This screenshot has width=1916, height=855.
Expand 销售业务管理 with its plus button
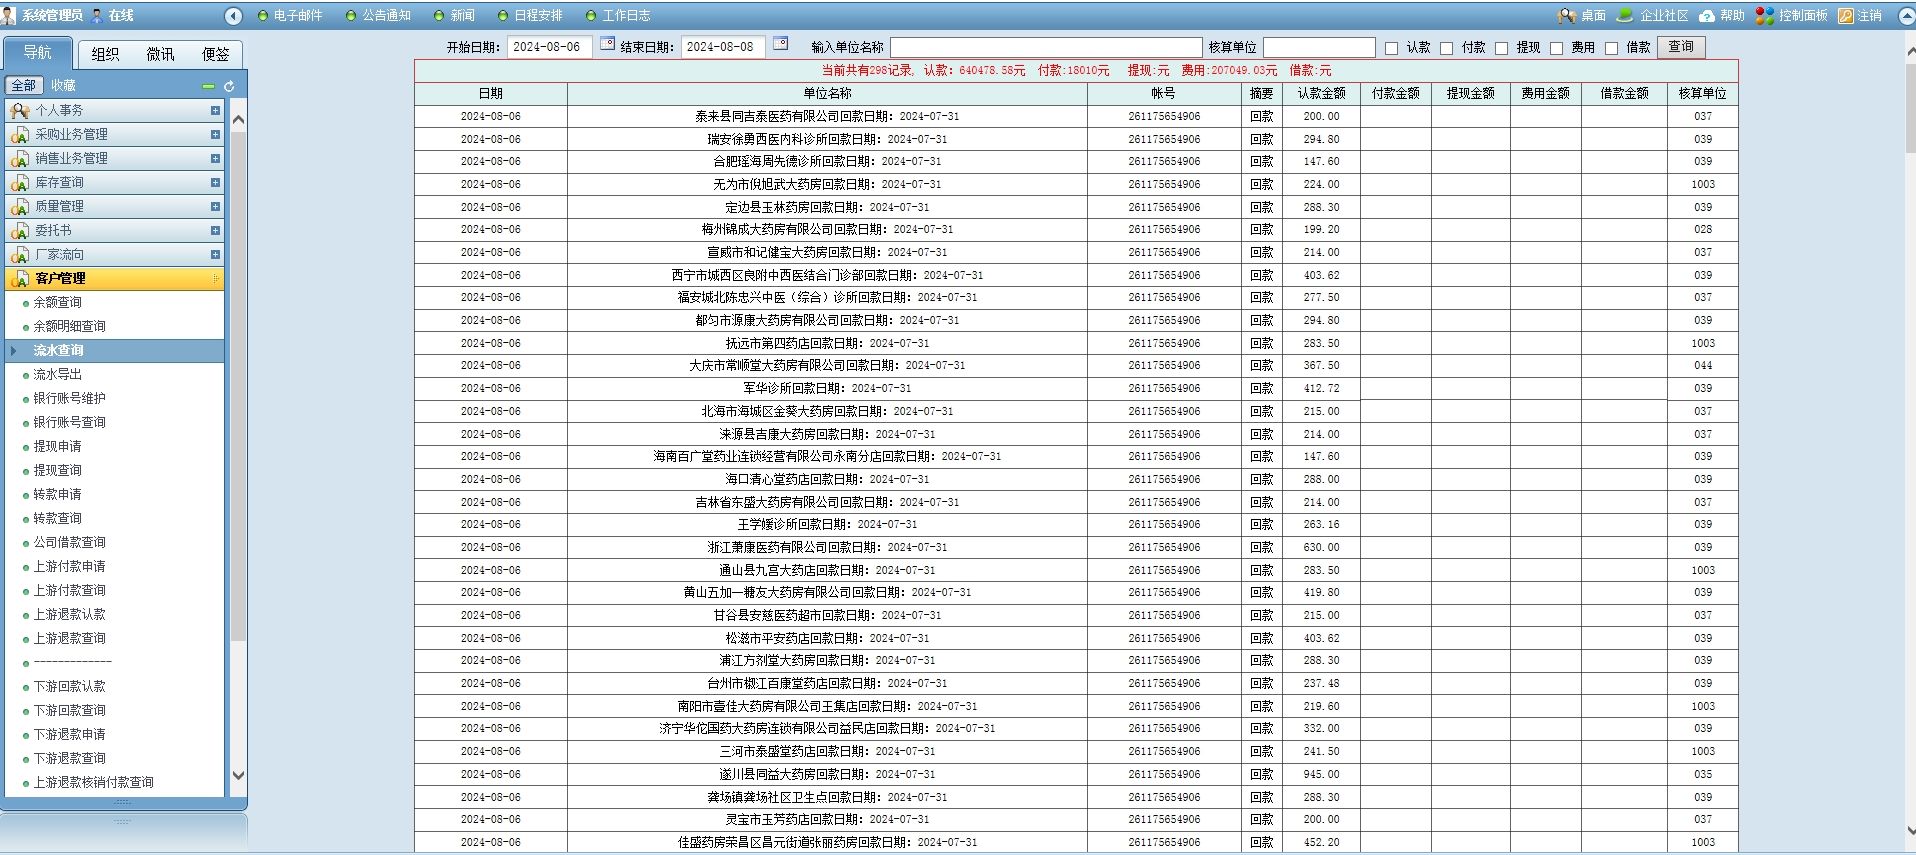(x=215, y=158)
